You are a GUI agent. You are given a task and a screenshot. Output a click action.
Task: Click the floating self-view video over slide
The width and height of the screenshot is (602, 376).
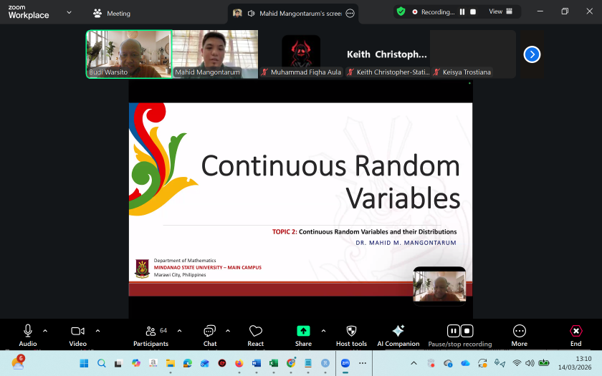click(439, 286)
